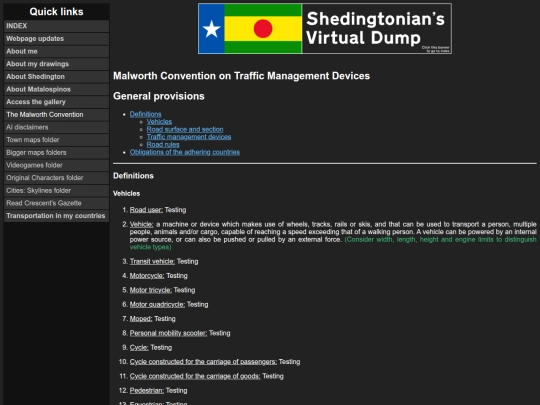Image resolution: width=540 pixels, height=405 pixels.
Task: Select Access the gallery link
Action: [56, 102]
